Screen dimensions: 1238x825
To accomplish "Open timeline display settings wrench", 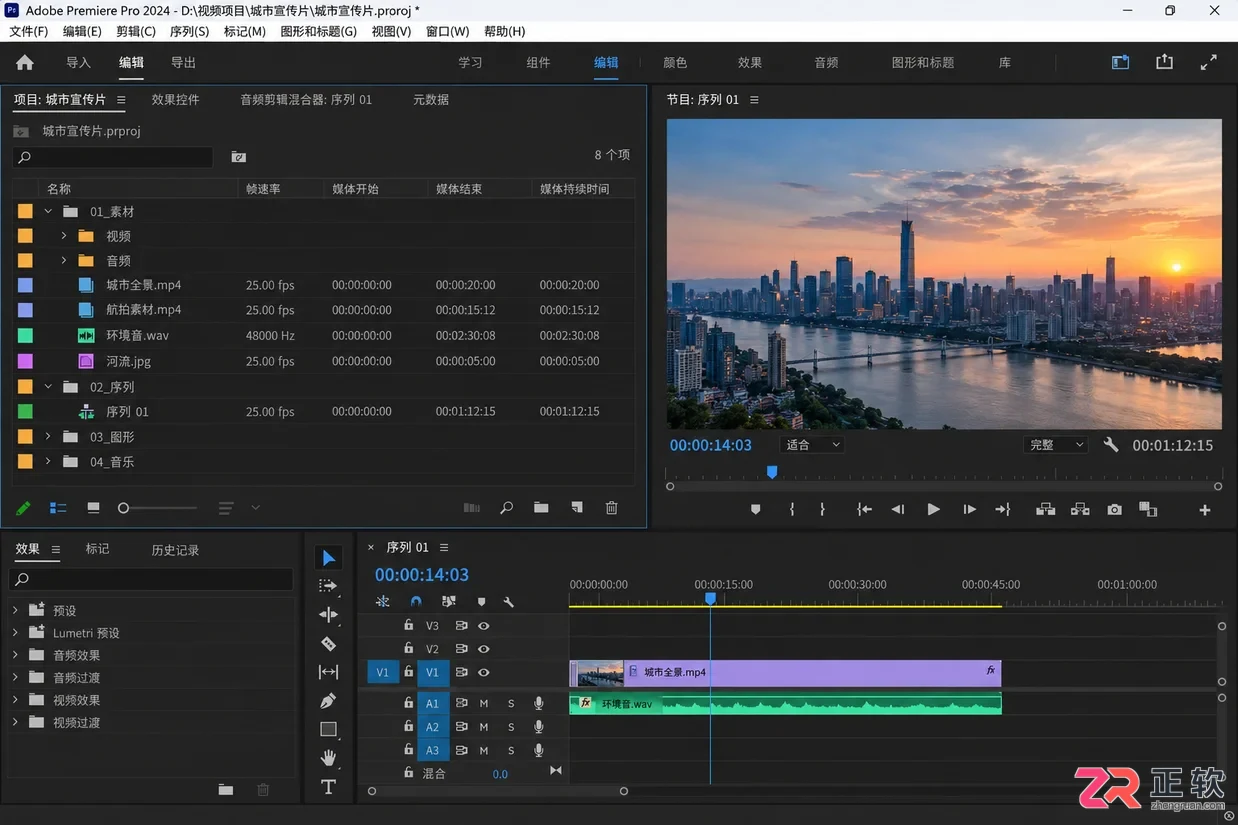I will [x=509, y=602].
